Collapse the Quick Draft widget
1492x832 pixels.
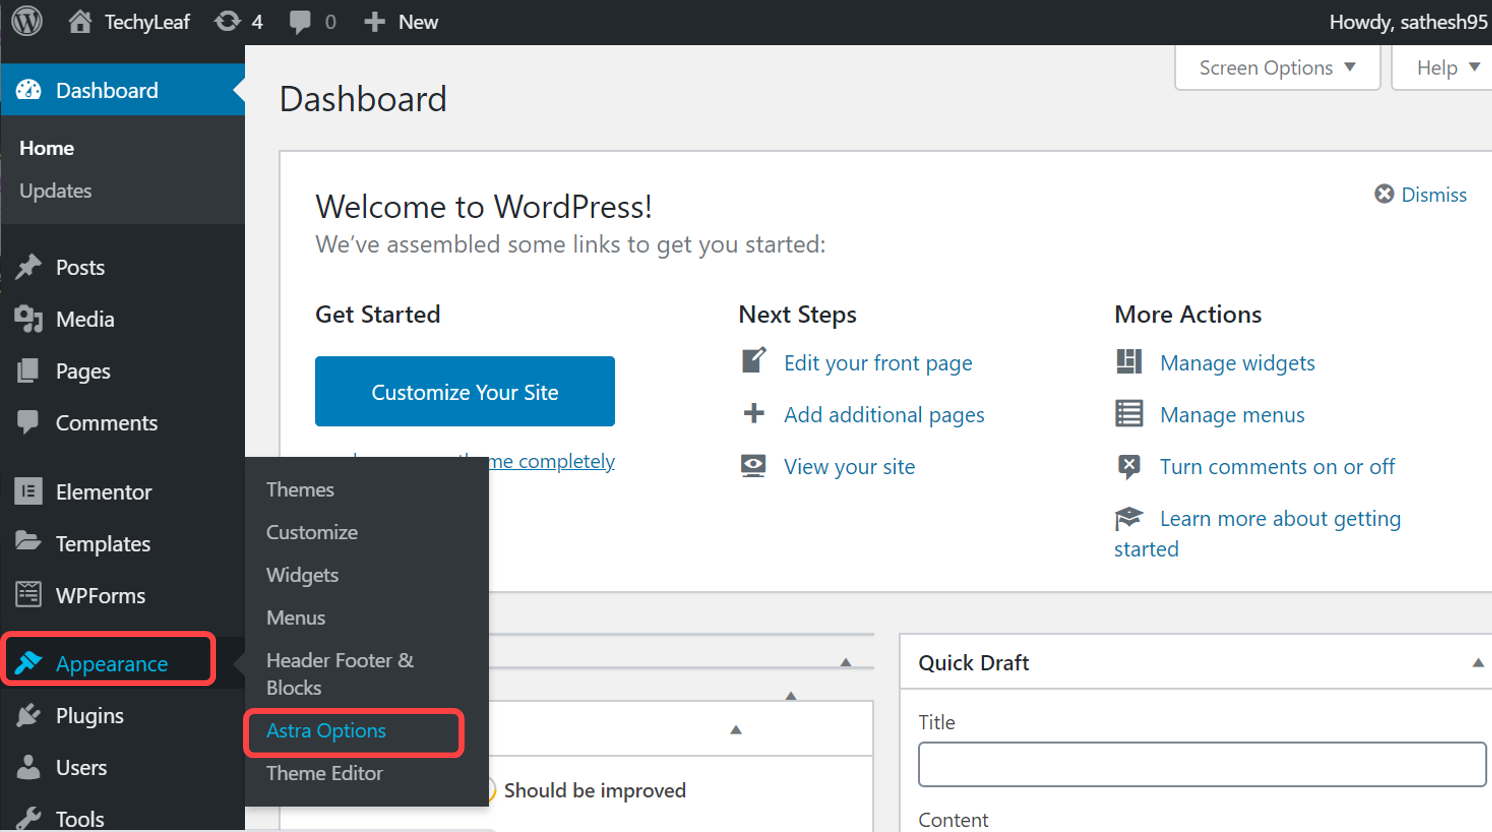[x=1477, y=663]
